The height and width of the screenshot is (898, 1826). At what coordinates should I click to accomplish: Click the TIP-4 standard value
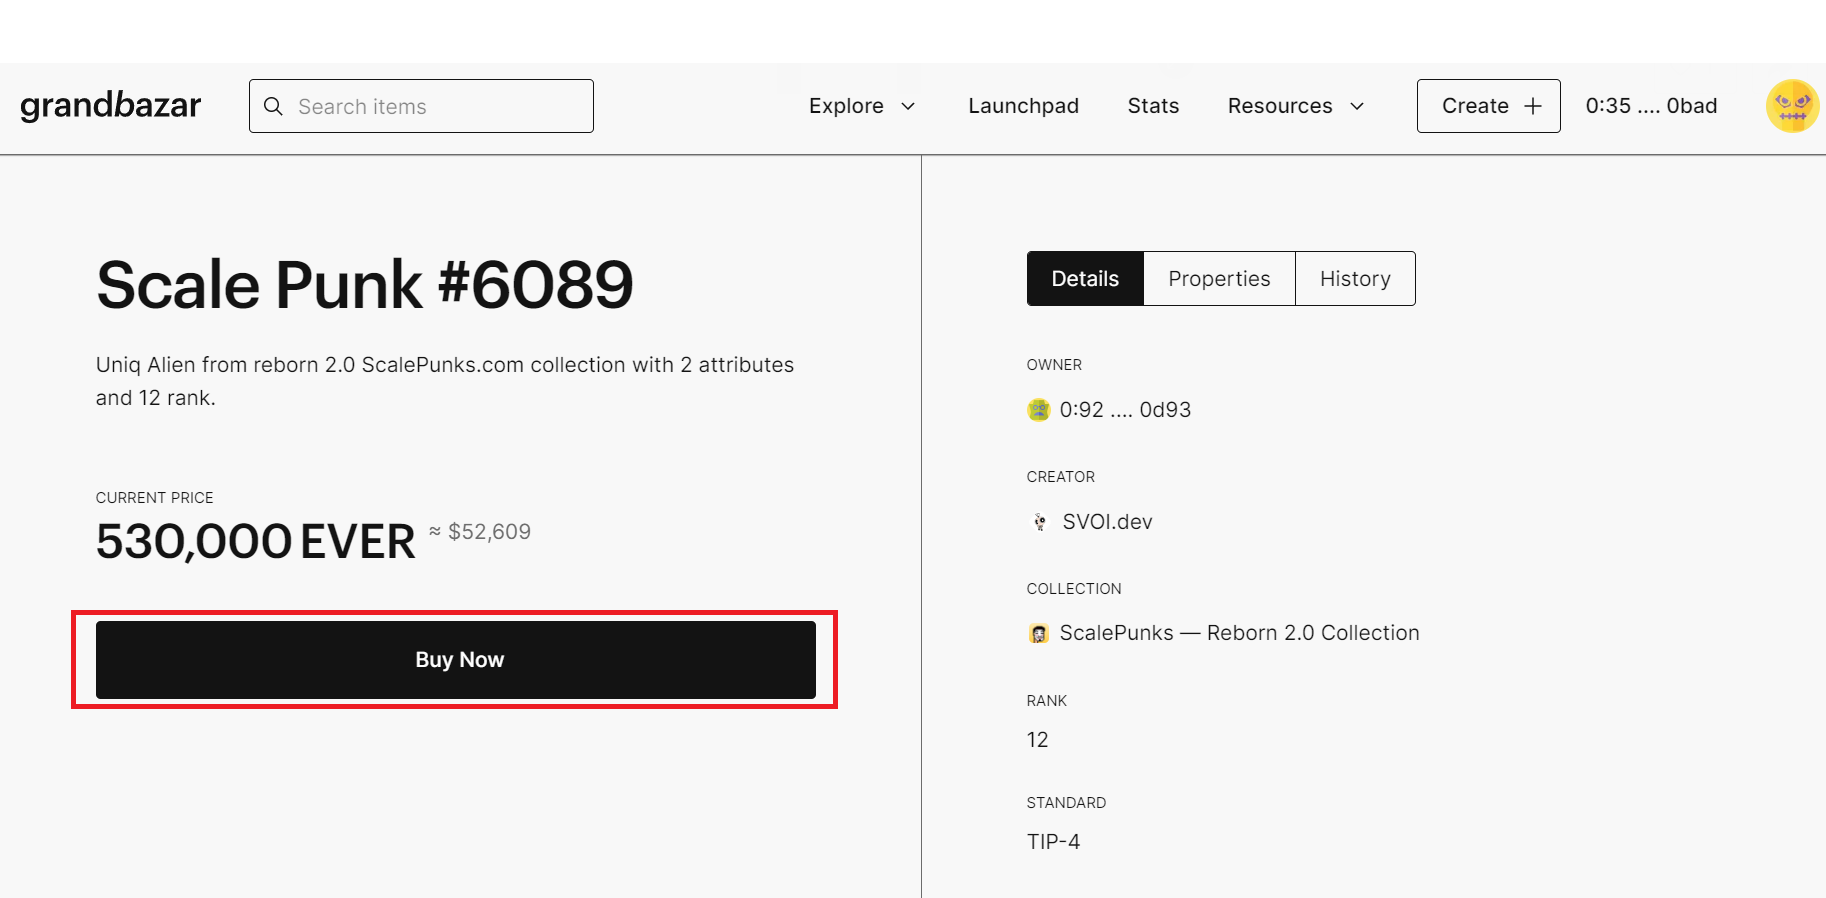coord(1053,842)
